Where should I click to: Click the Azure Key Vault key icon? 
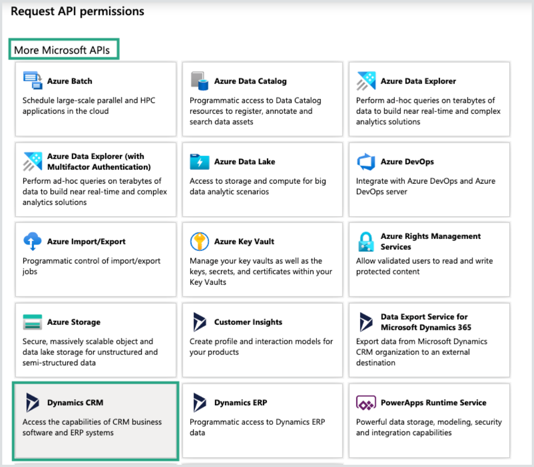coord(199,241)
